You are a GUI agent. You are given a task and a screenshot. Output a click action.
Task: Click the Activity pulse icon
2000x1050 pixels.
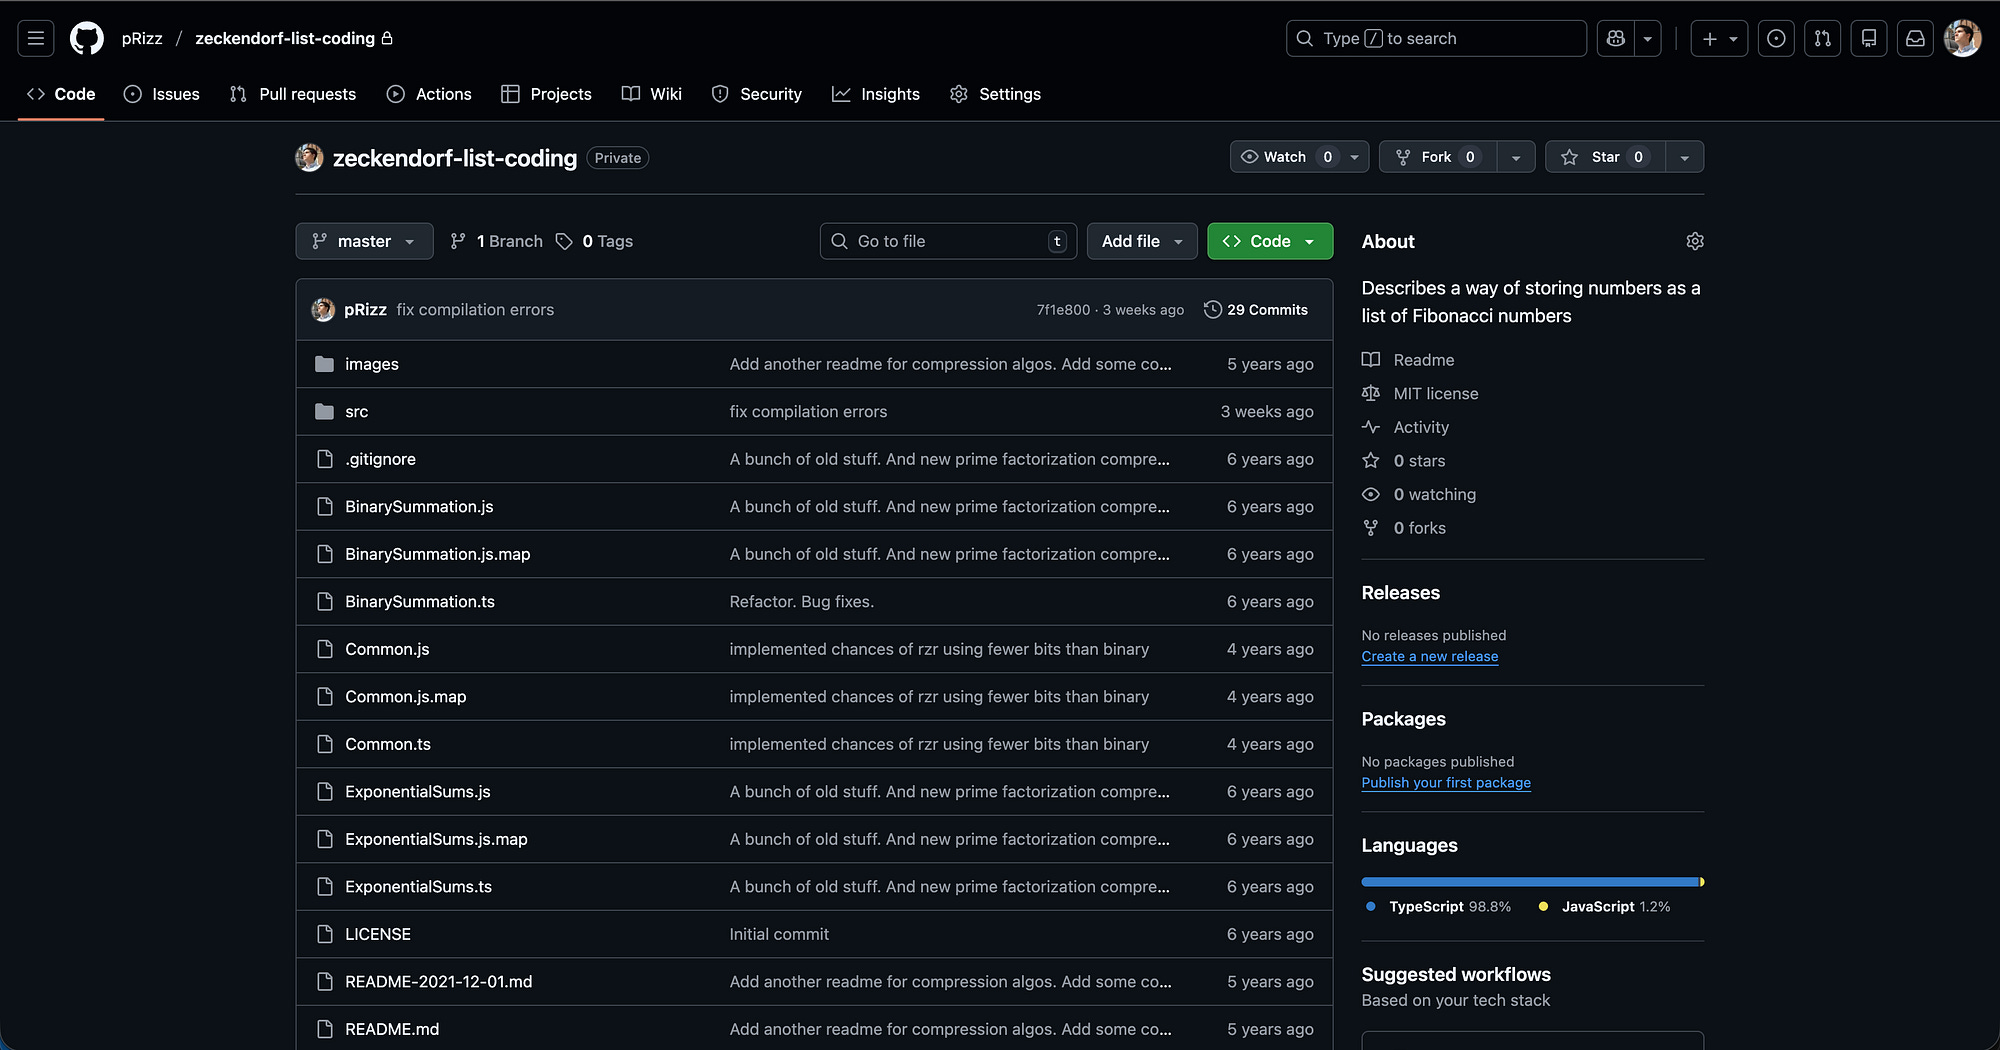tap(1371, 427)
